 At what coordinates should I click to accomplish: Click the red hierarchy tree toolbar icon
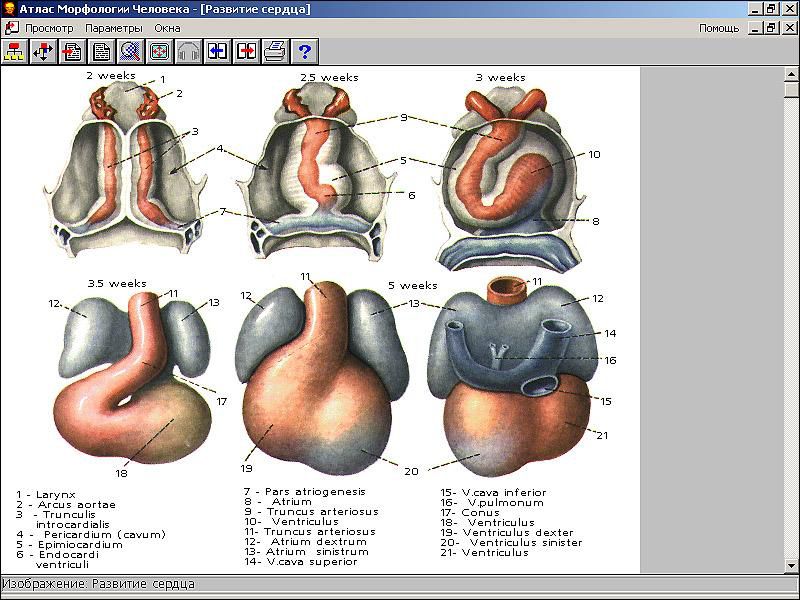pyautogui.click(x=15, y=51)
